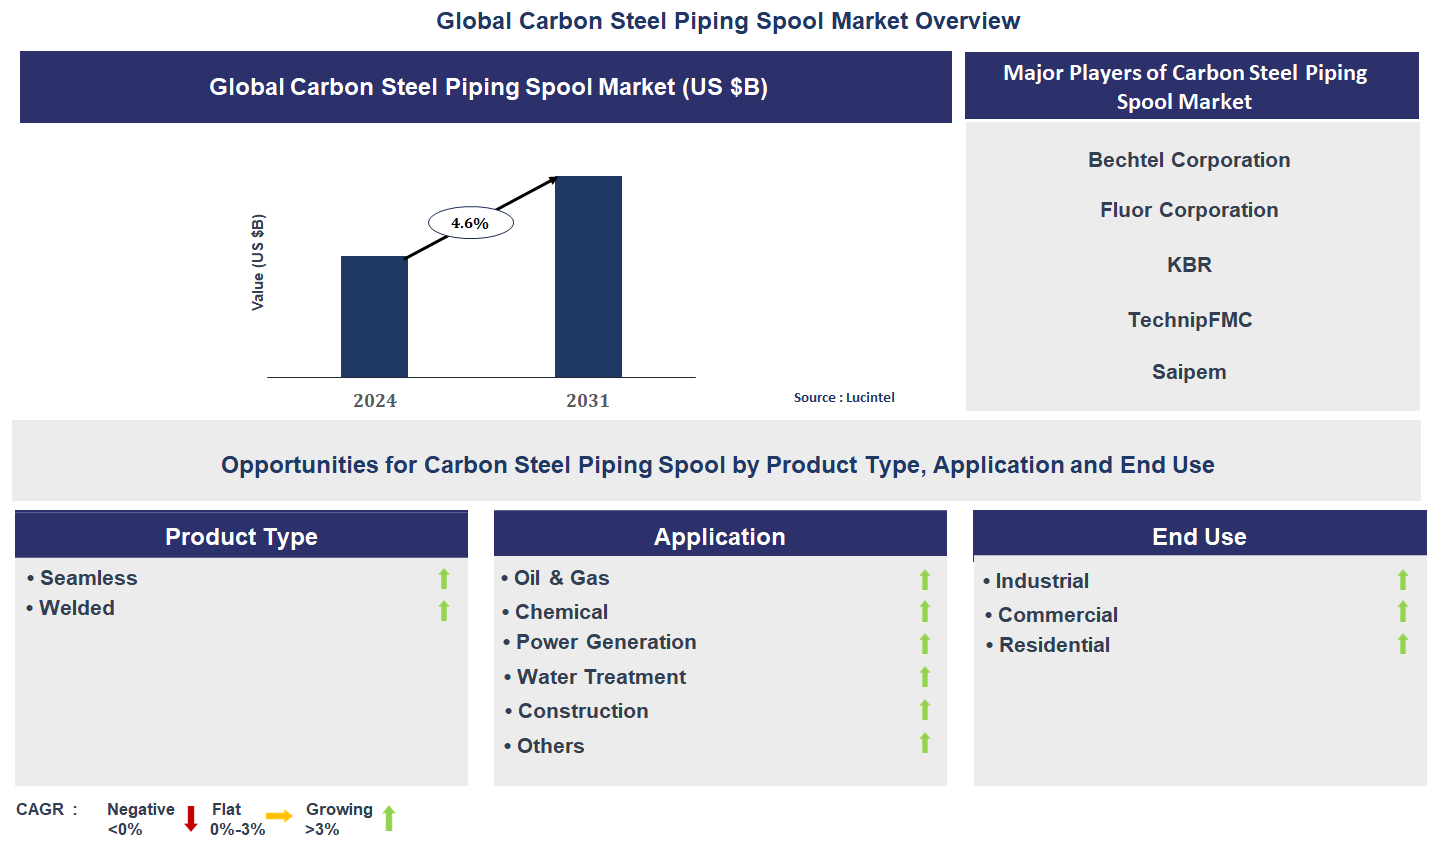Click the Source: Lucintel link
1443x847 pixels.
(844, 397)
